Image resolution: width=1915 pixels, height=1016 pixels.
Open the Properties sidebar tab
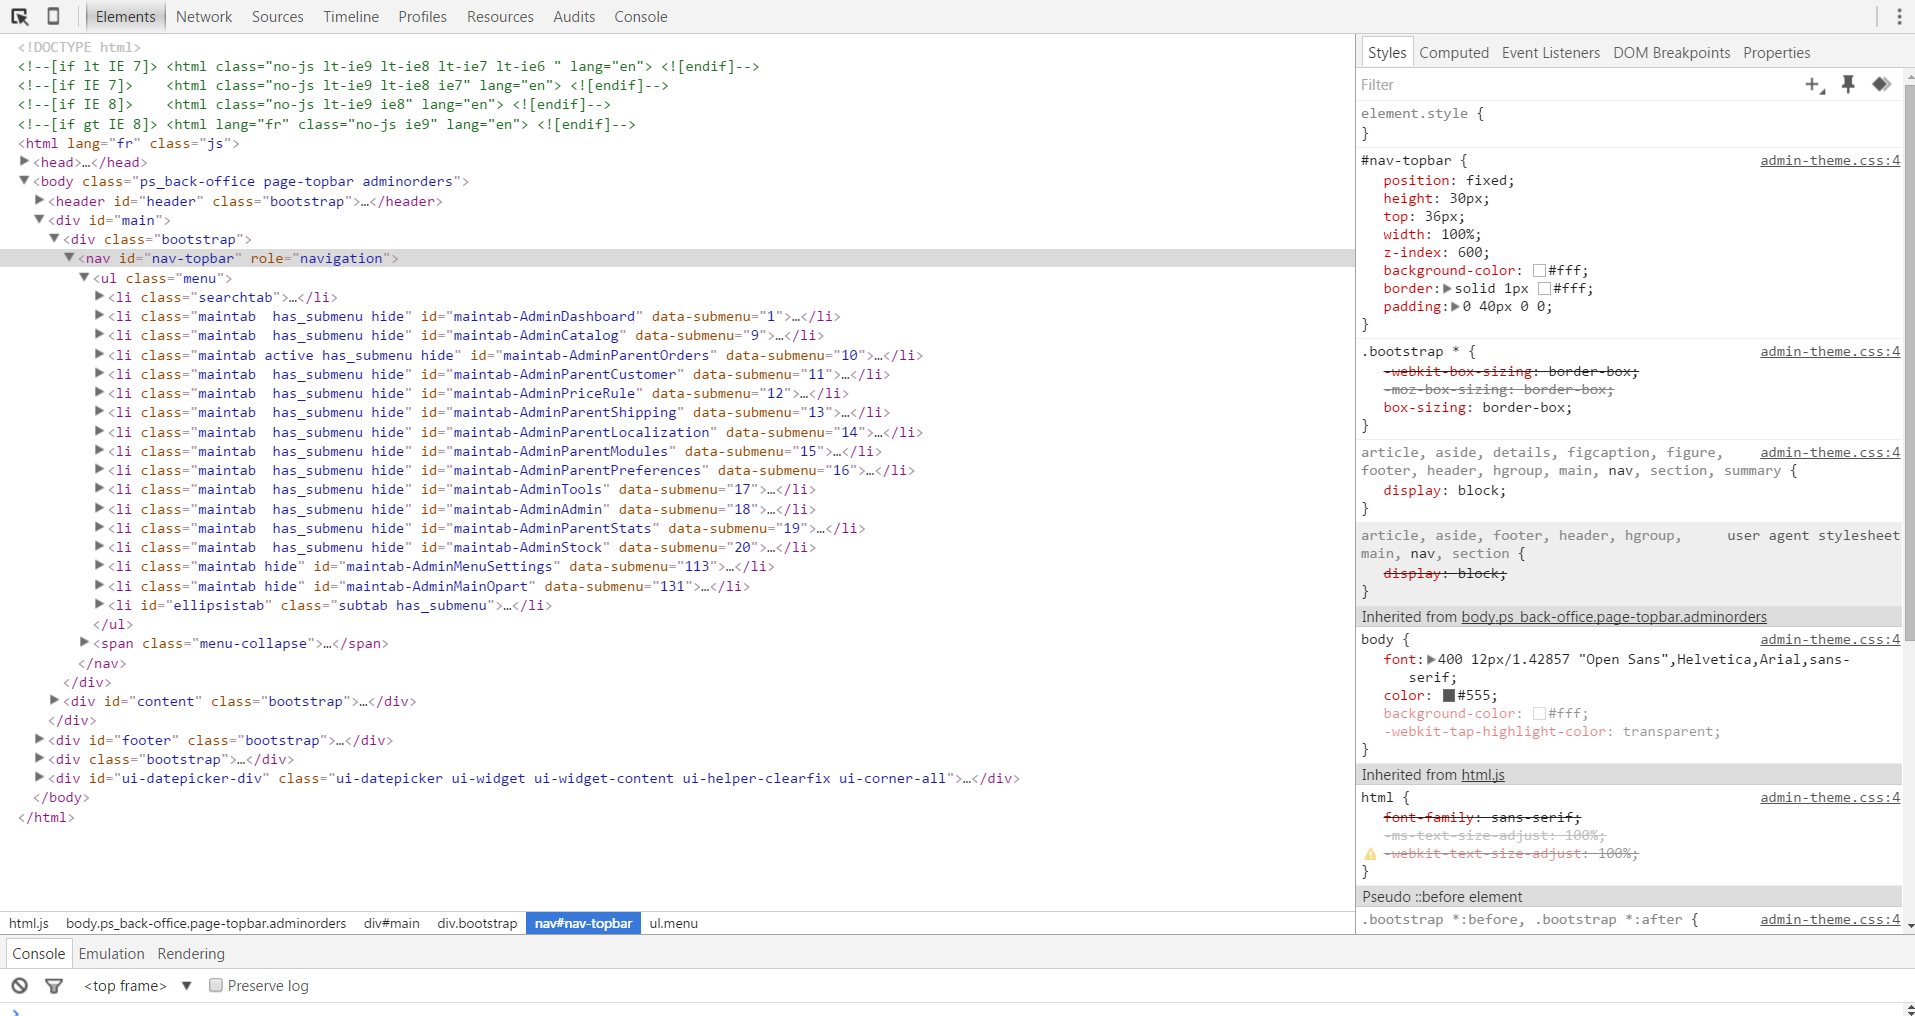click(1776, 53)
